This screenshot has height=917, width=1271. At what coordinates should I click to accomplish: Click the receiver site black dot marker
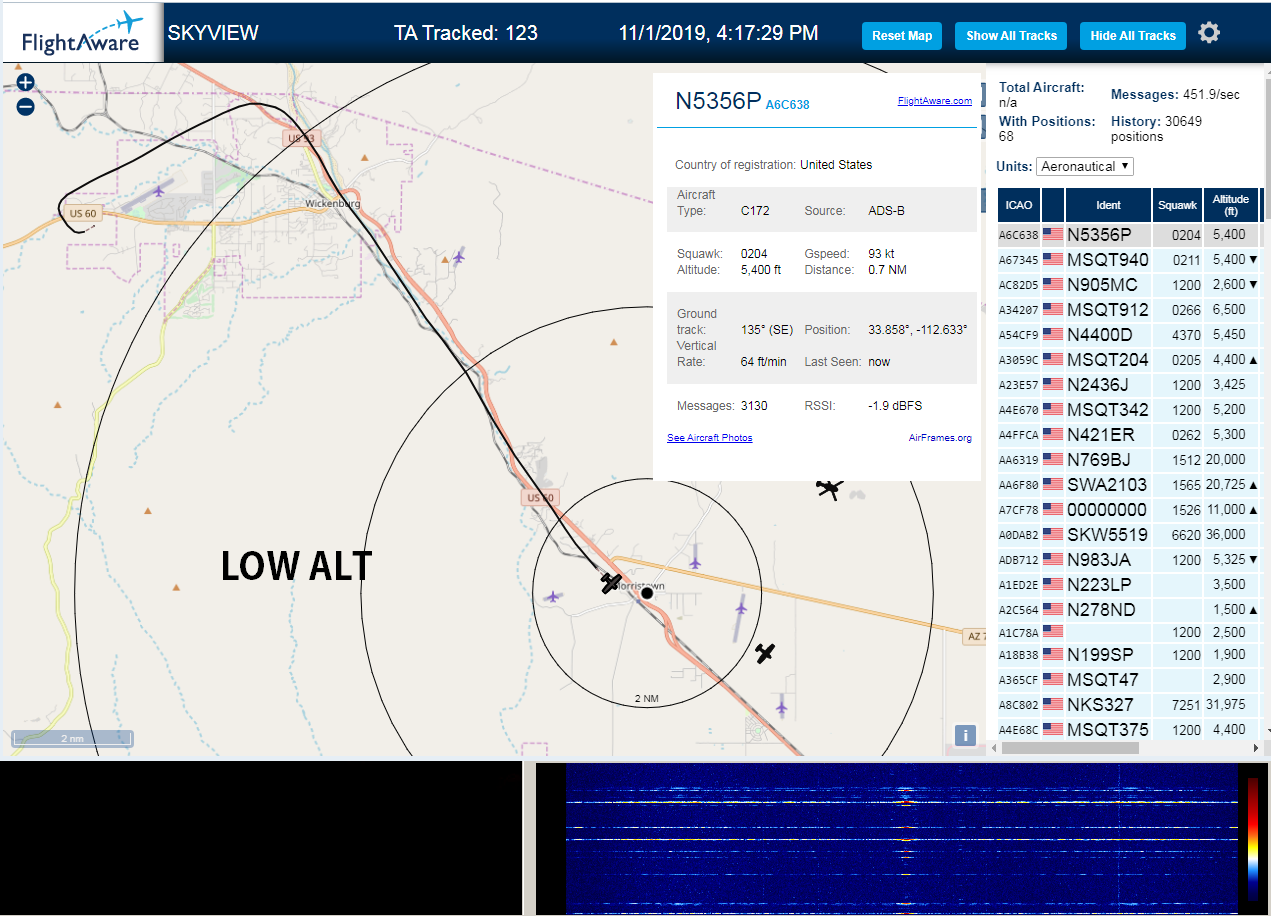pyautogui.click(x=647, y=593)
